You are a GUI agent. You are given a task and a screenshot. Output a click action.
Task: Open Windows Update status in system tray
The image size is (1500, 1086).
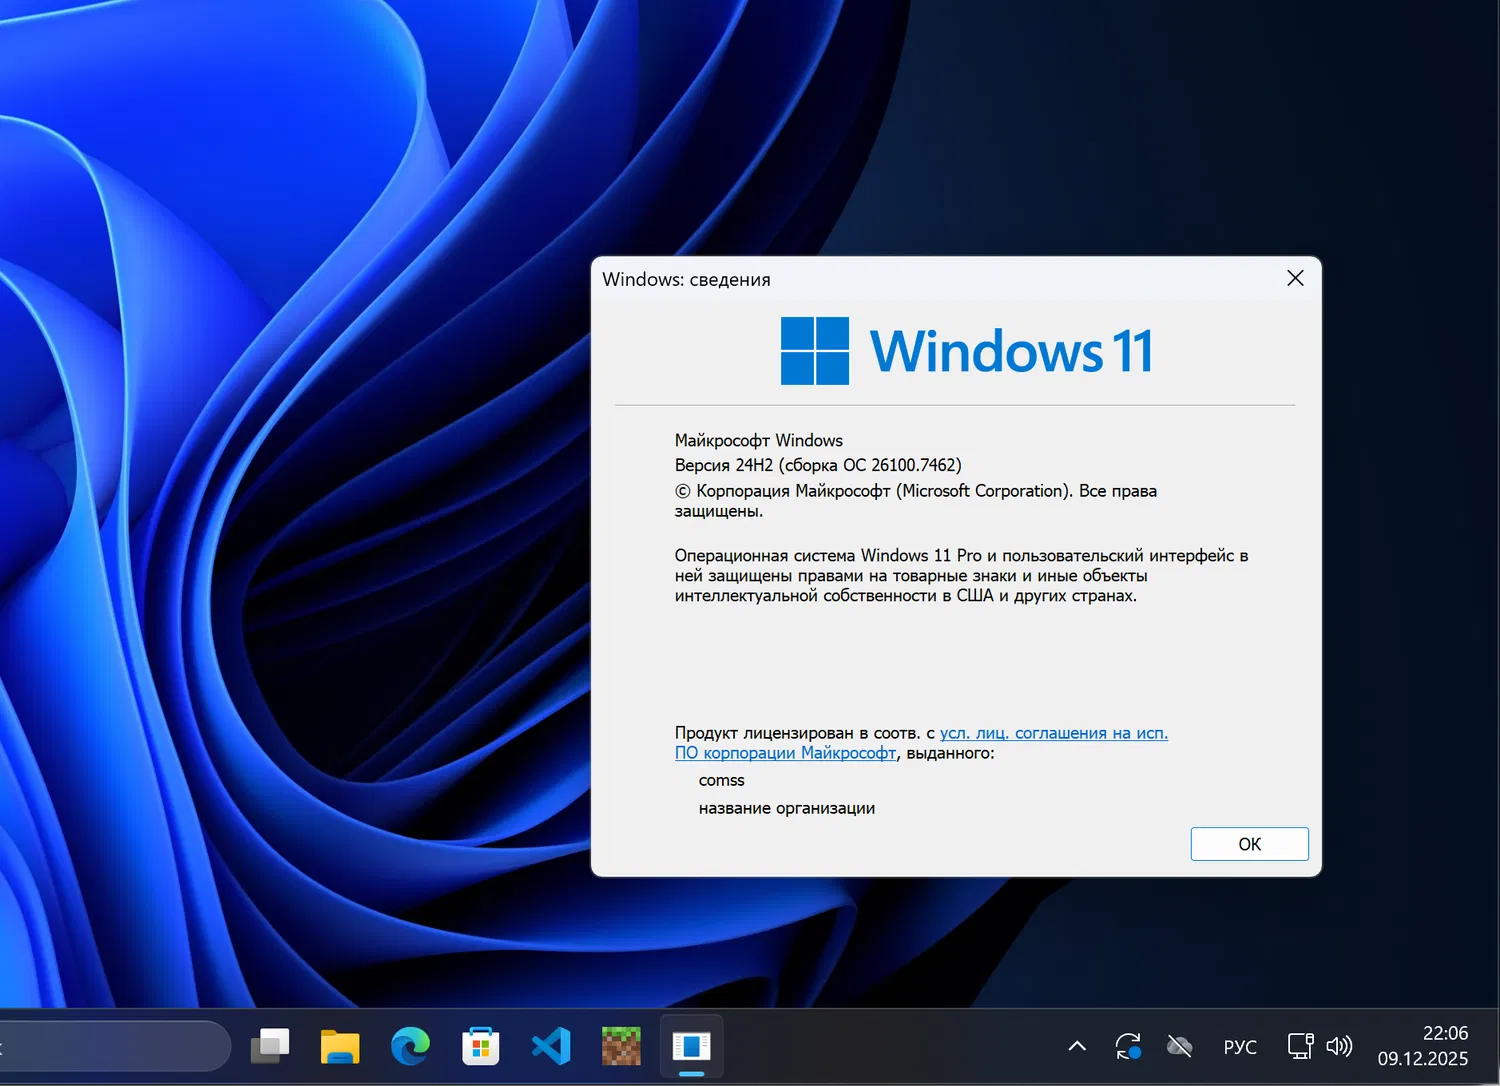point(1128,1046)
